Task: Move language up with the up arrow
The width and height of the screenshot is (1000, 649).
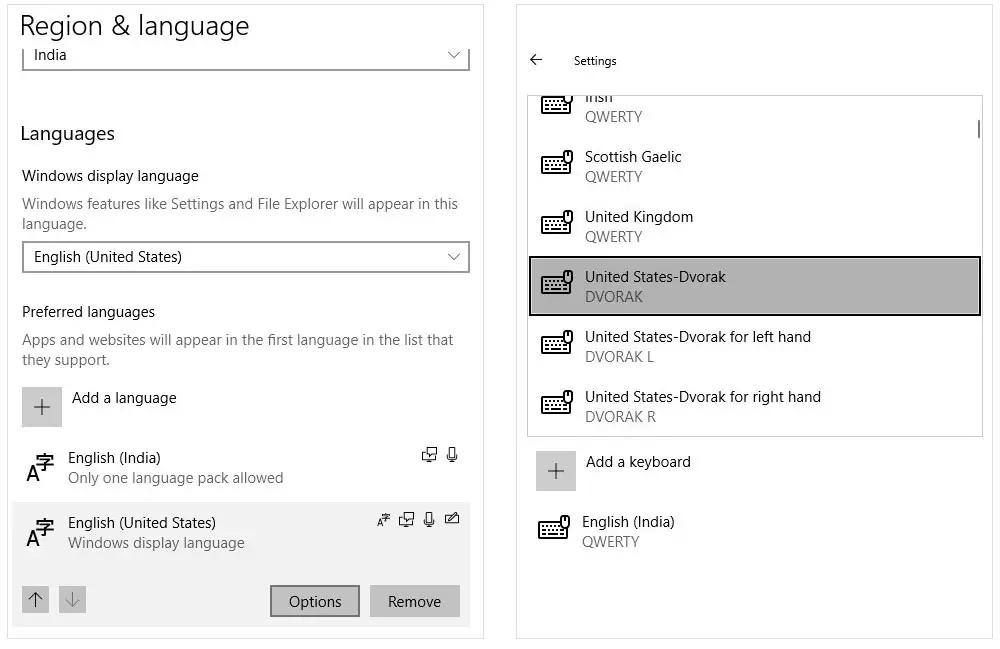Action: tap(35, 599)
